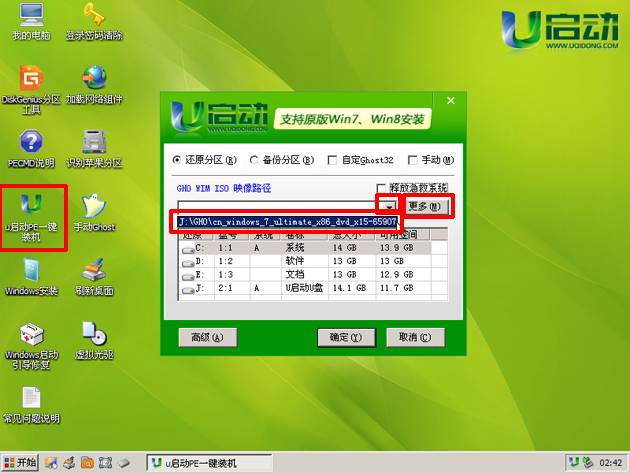Open the 手动Ghost desktop icon

click(94, 205)
